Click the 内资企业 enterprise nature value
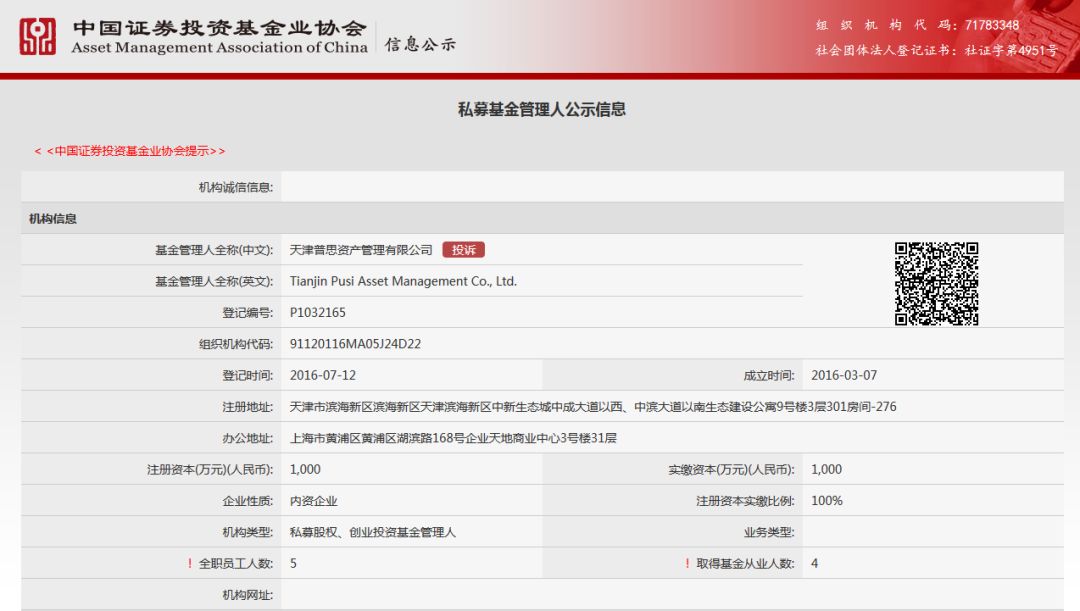1080x611 pixels. [x=313, y=501]
